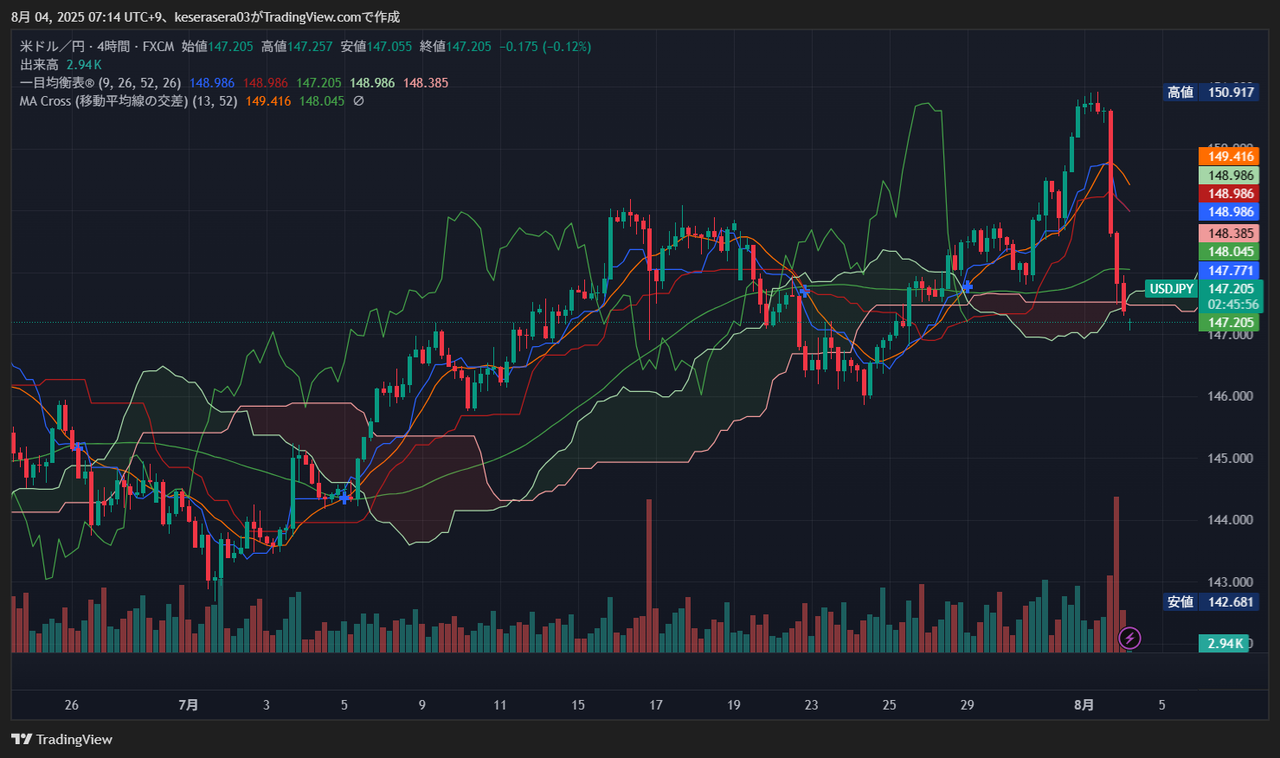This screenshot has height=758, width=1280.
Task: Click the pink 148.385 Ichimoku legend value
Action: (x=425, y=82)
